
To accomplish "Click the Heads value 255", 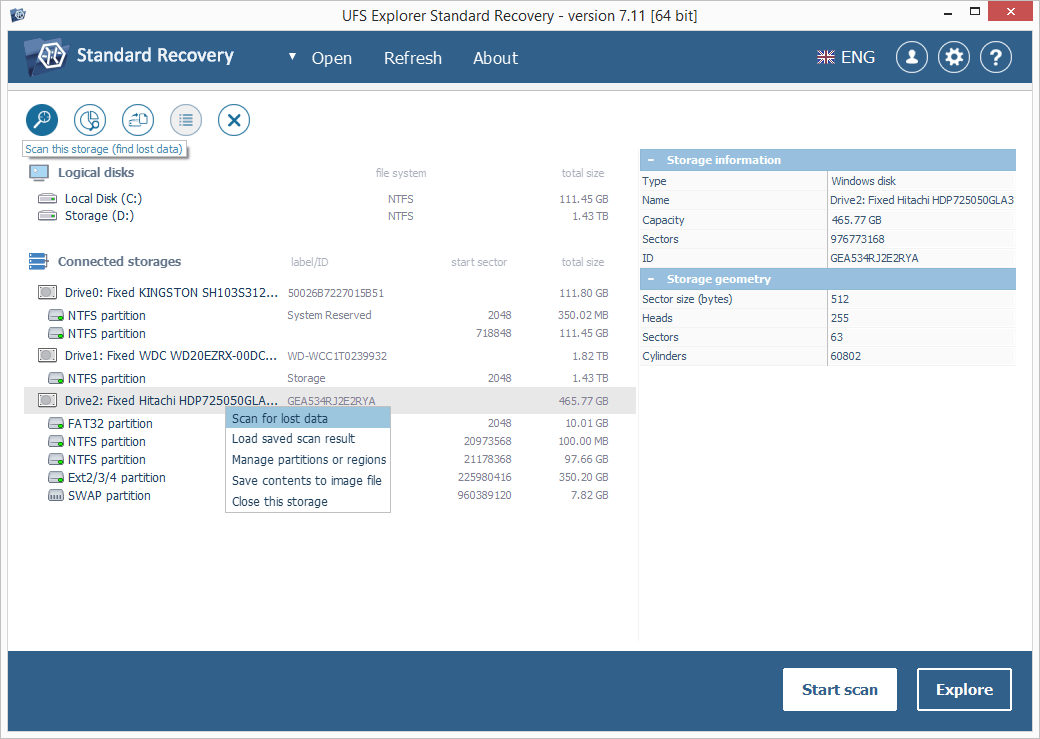I will click(x=840, y=318).
